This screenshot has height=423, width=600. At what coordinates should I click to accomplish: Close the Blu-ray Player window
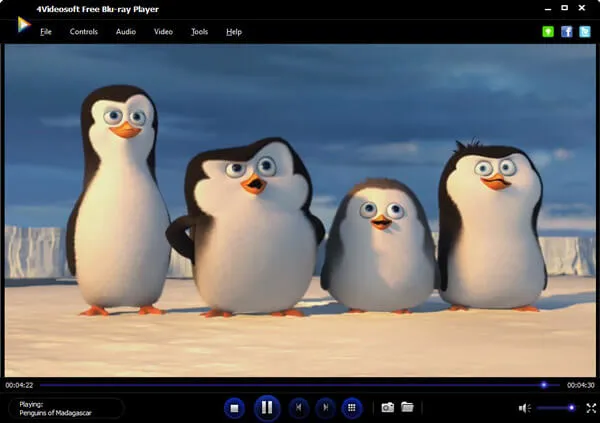pos(582,8)
